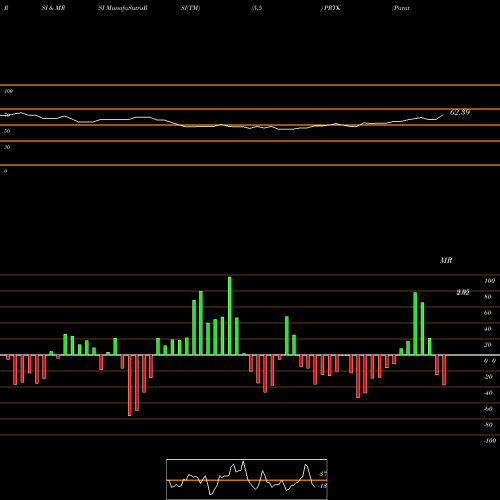500x500 pixels.
Task: Click the deepest red MR histogram bar
Action: pos(130,385)
